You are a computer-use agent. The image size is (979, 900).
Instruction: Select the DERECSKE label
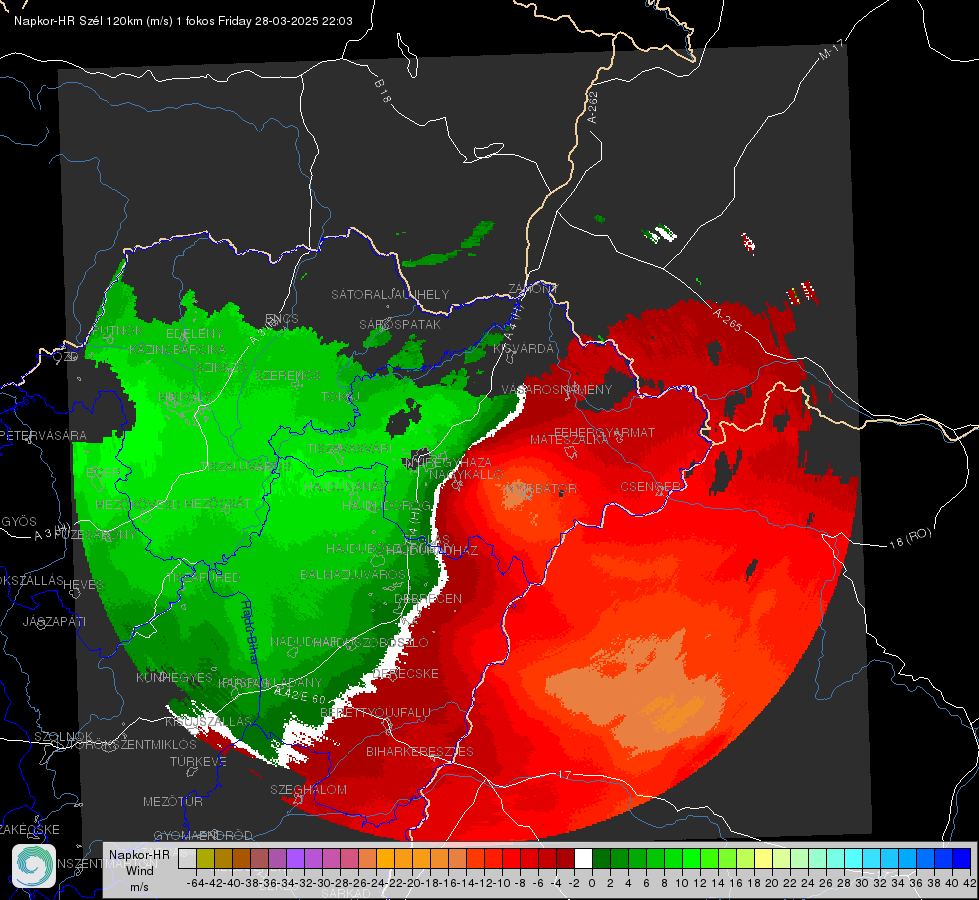[x=405, y=674]
